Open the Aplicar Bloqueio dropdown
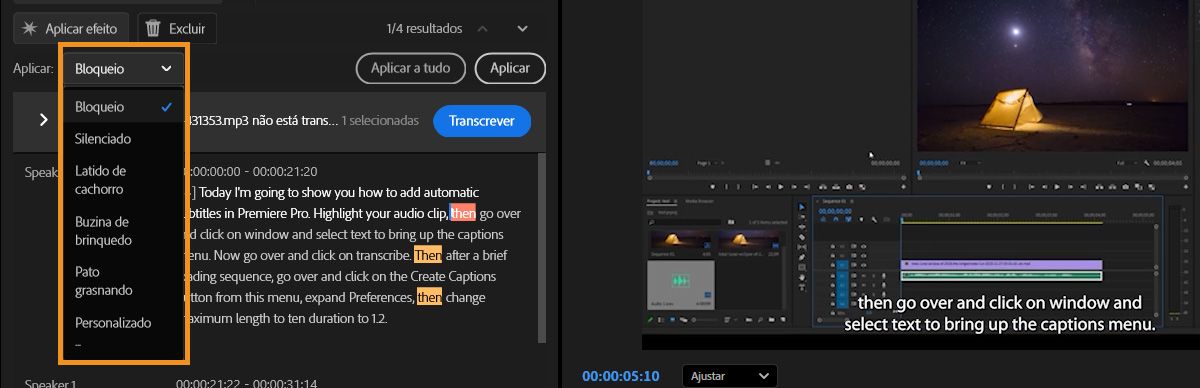1200x388 pixels. [x=124, y=69]
